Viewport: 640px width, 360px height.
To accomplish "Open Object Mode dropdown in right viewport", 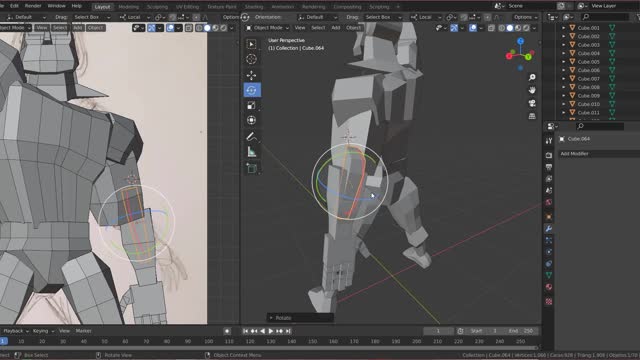I will tap(268, 28).
